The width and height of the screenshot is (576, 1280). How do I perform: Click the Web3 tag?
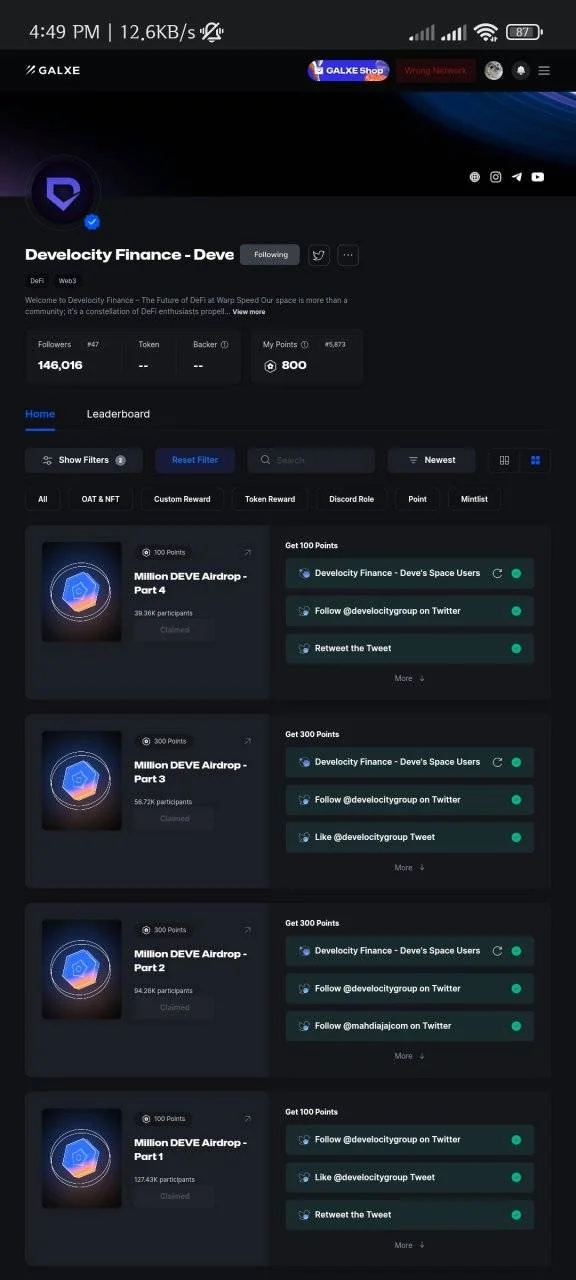point(67,281)
